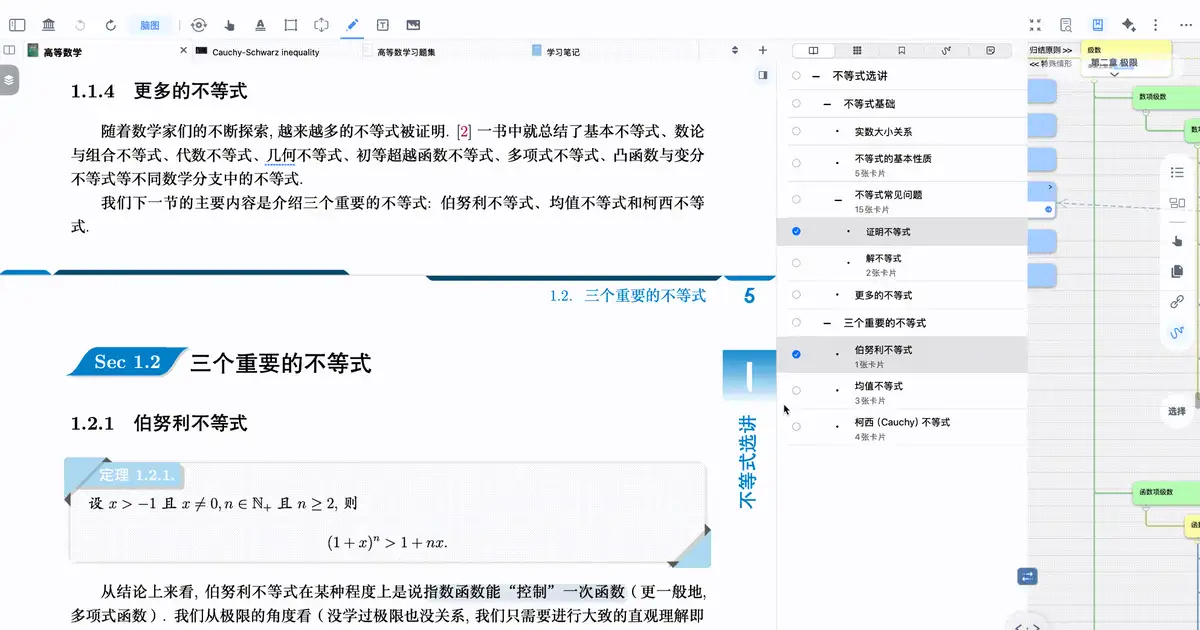
Task: Close the 高等数学 document tab
Action: click(183, 50)
